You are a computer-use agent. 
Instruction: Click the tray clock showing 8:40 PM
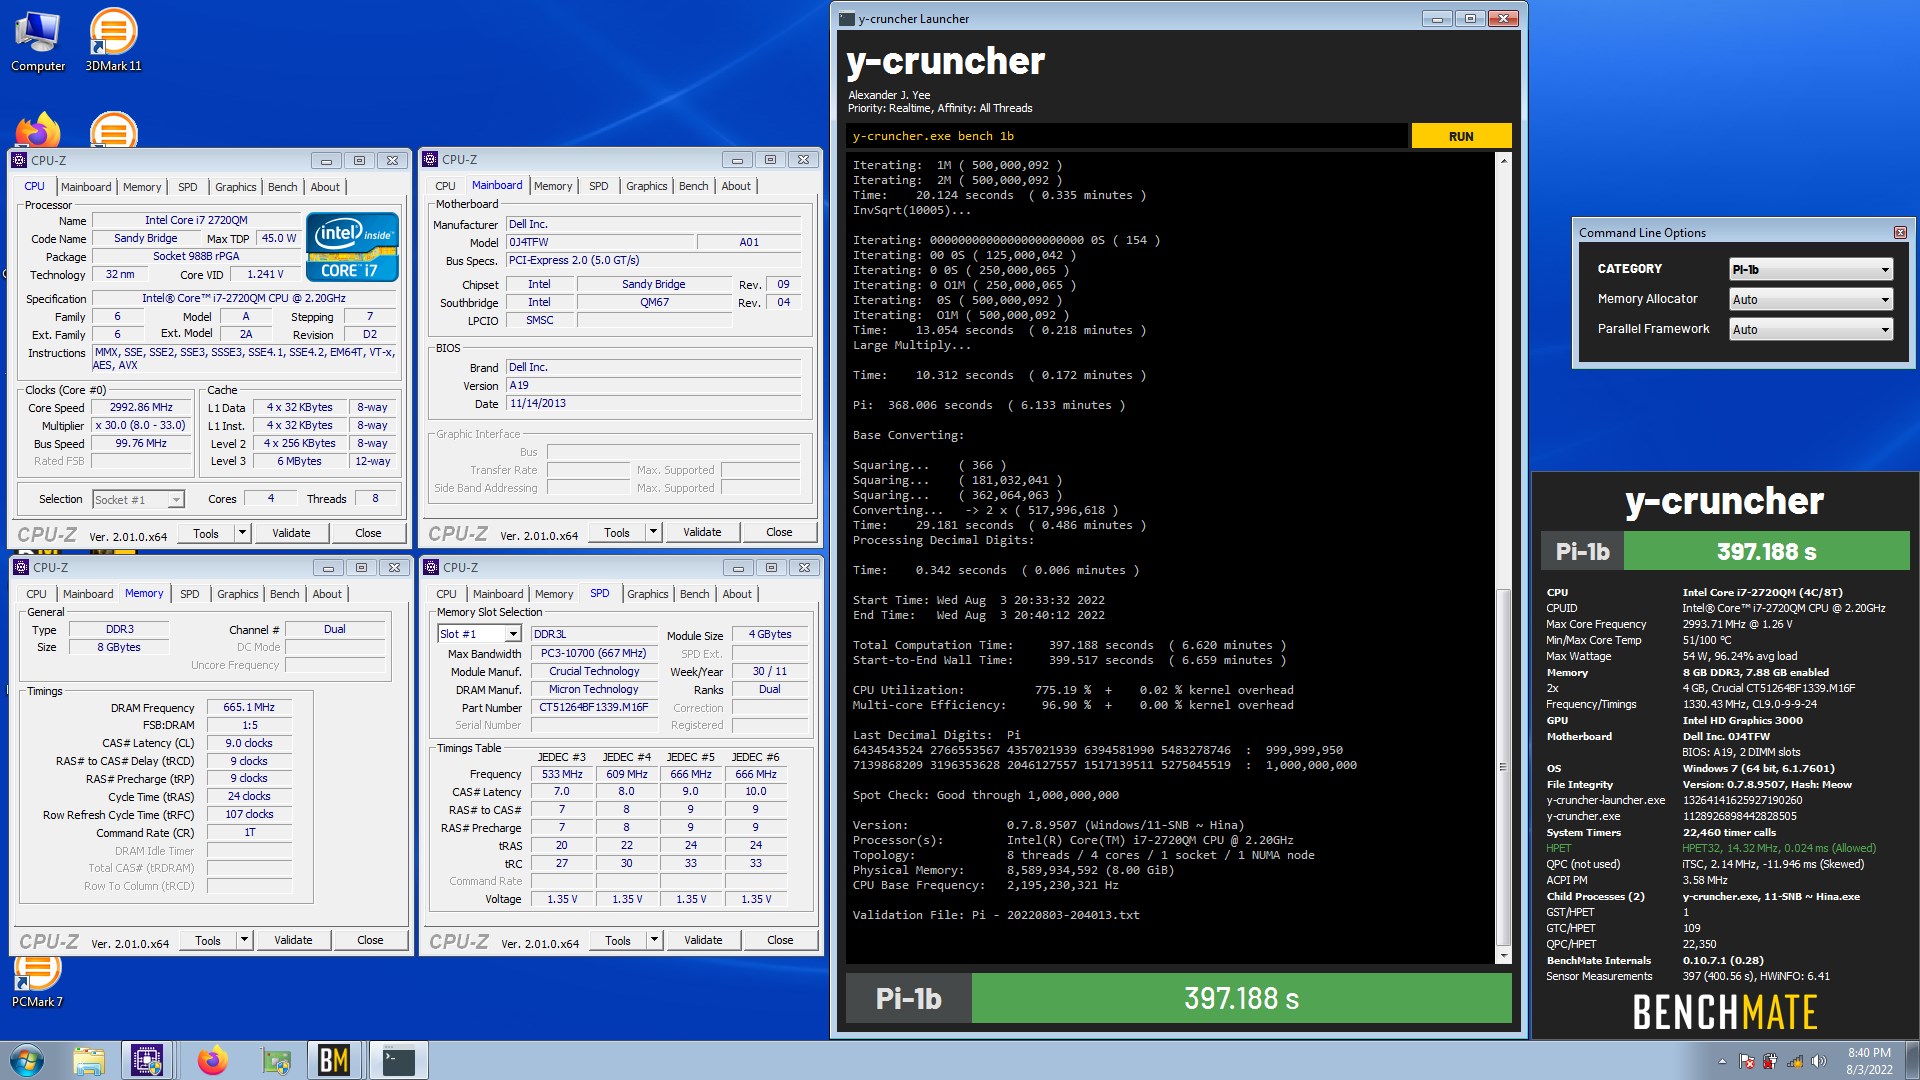tap(1869, 1061)
